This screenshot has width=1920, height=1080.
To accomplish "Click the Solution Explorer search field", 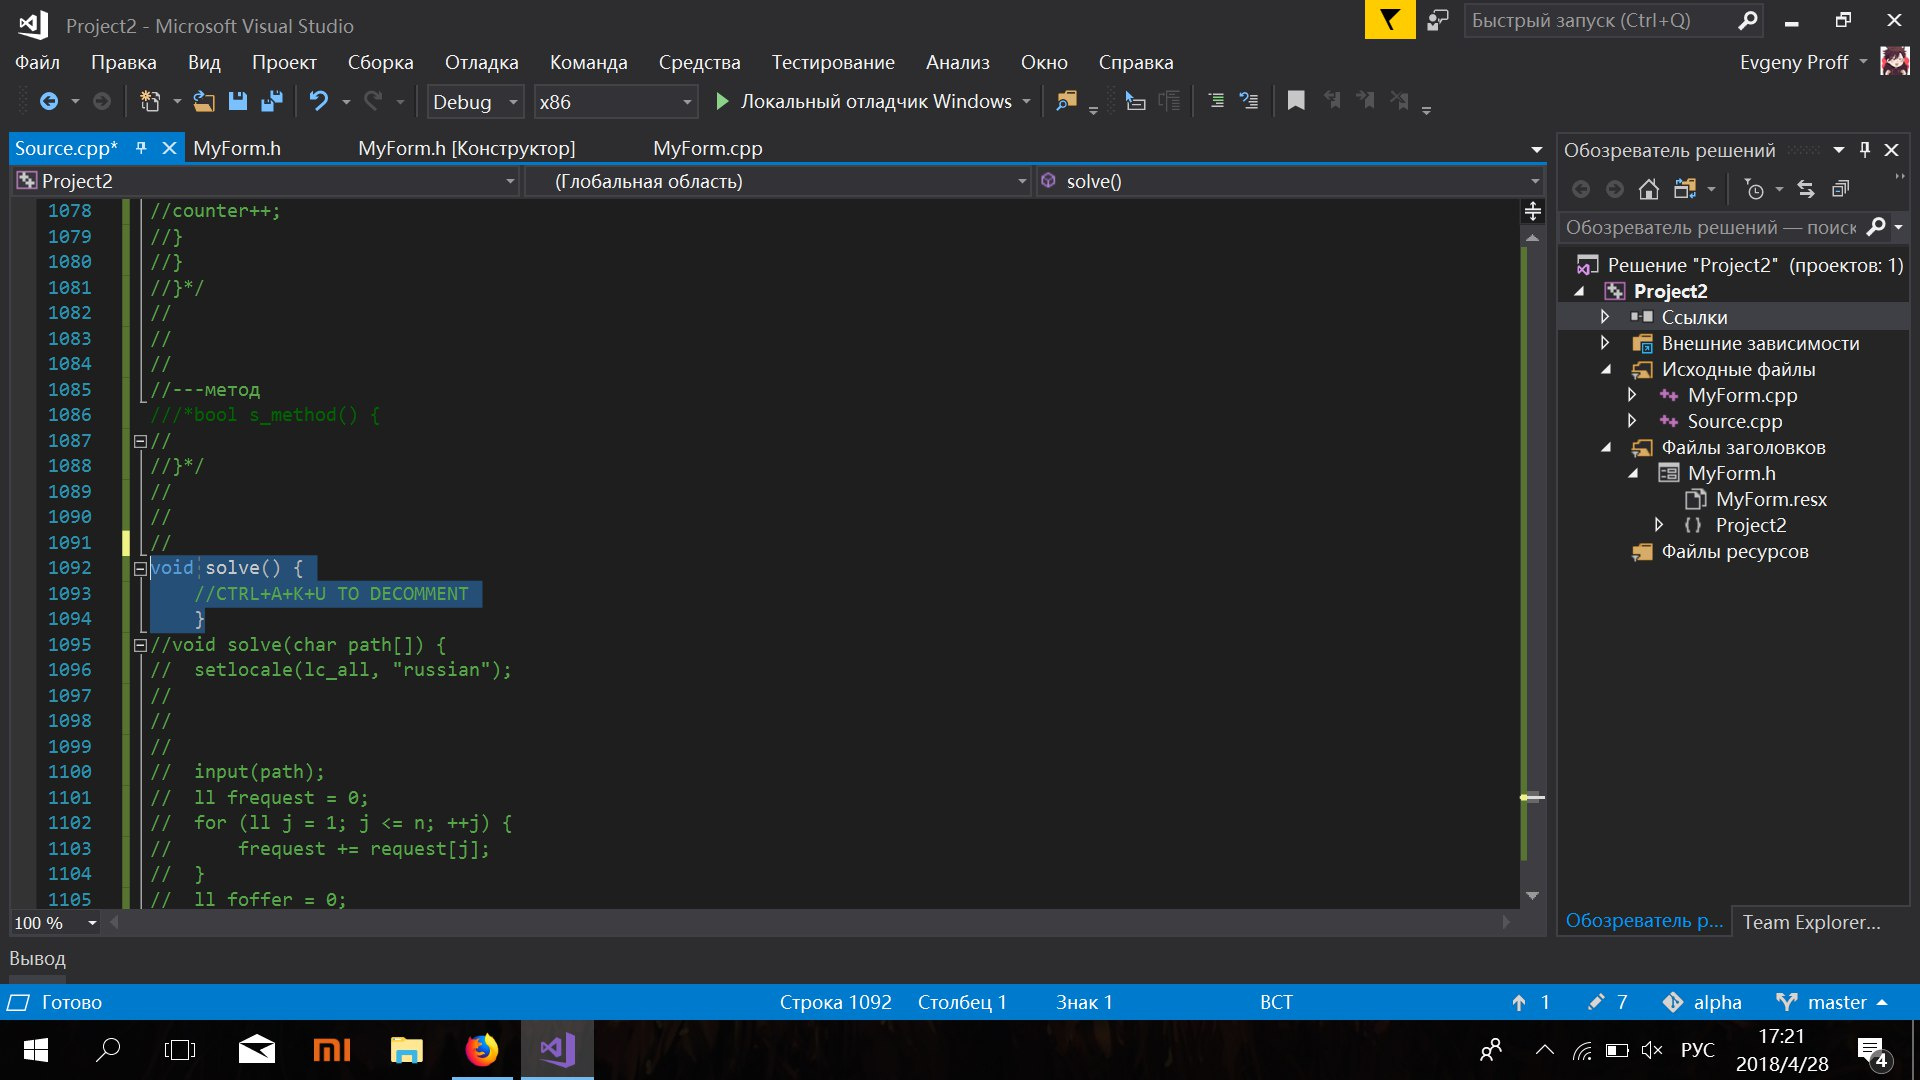I will pos(1712,228).
